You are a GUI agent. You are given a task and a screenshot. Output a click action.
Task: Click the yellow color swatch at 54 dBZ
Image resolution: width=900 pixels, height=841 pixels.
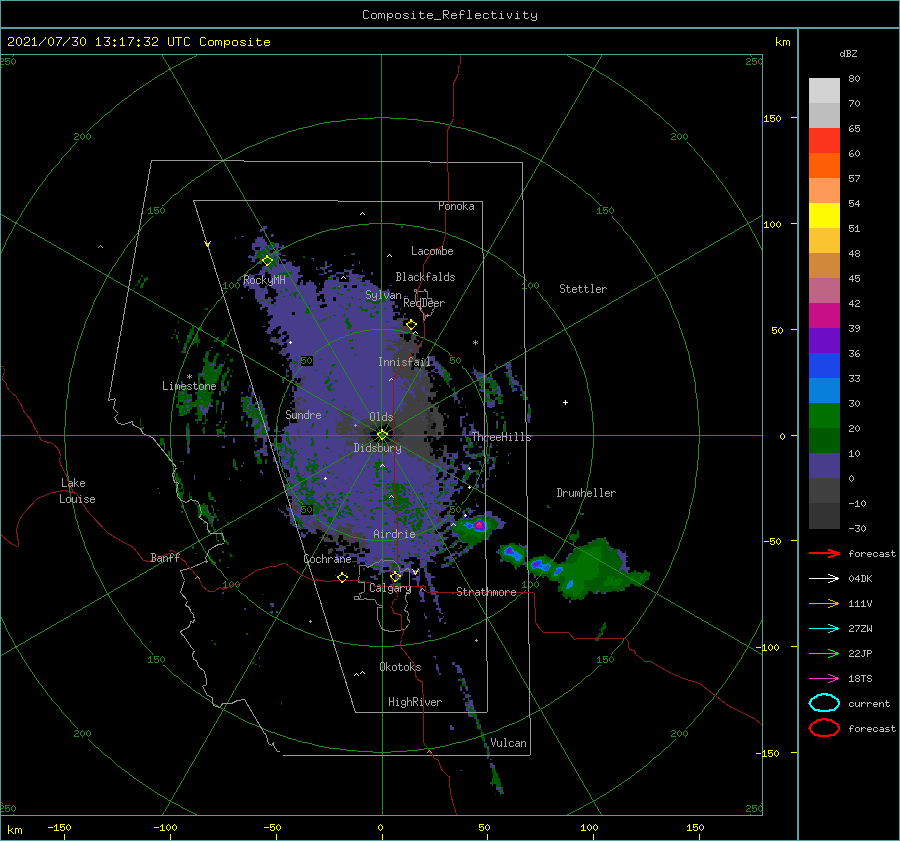pyautogui.click(x=824, y=215)
